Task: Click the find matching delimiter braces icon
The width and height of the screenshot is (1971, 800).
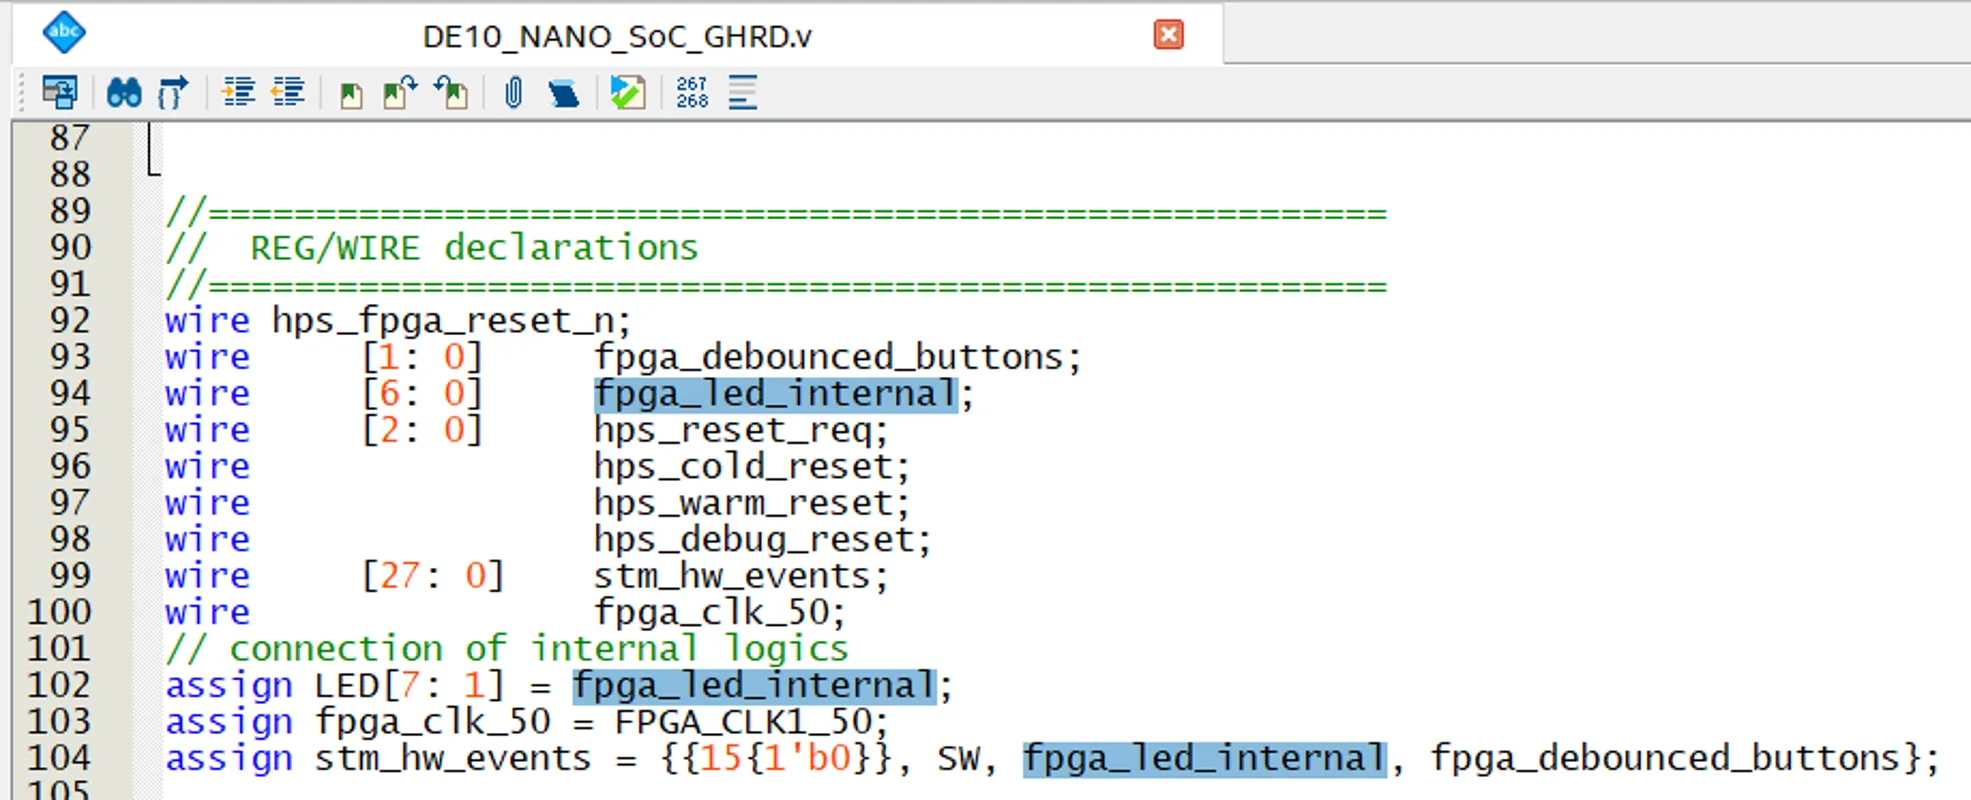Action: [x=173, y=92]
